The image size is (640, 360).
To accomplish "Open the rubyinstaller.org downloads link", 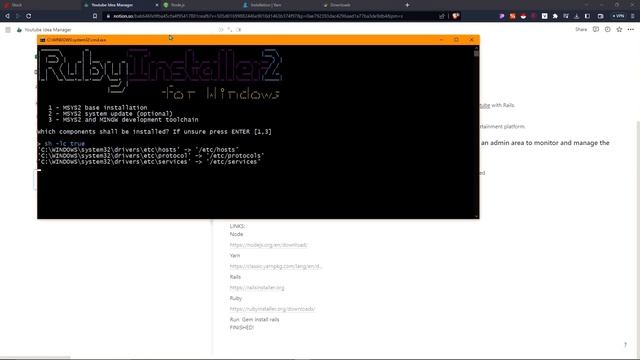I will pyautogui.click(x=272, y=309).
